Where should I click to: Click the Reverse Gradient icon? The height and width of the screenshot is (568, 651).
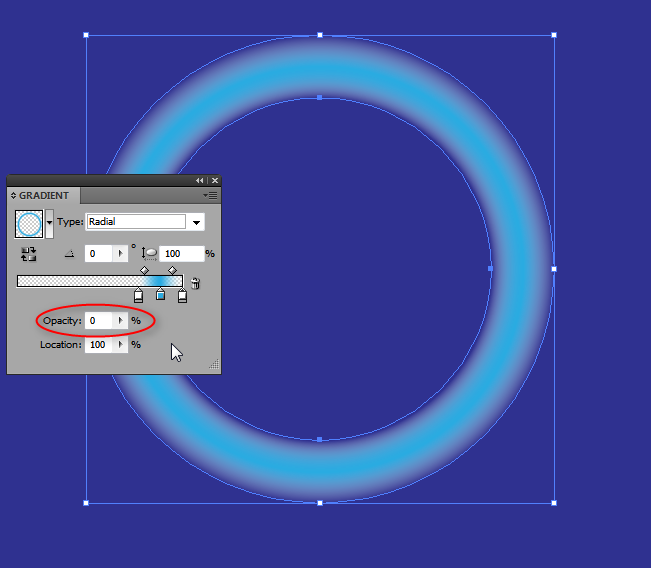tap(28, 255)
